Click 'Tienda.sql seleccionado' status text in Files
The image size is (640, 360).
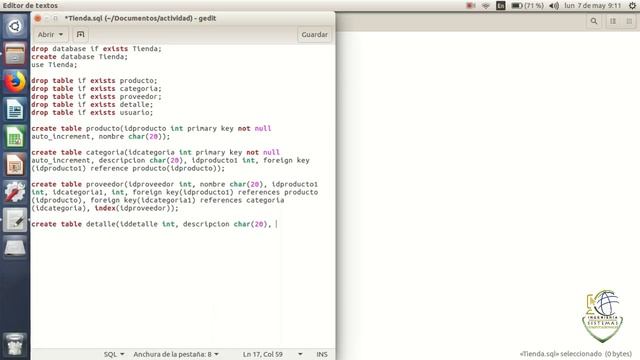pyautogui.click(x=576, y=354)
